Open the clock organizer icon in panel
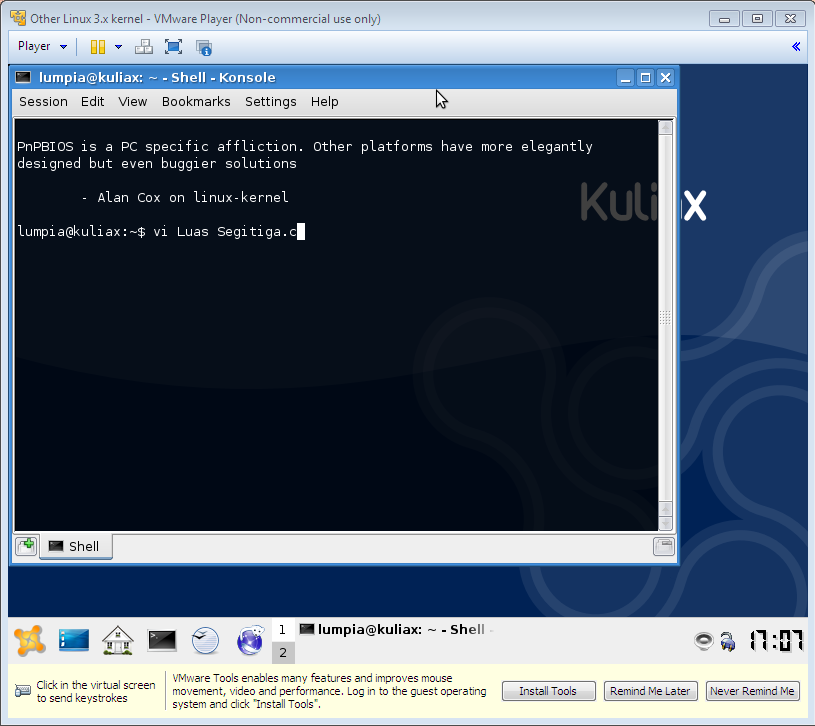Image resolution: width=815 pixels, height=726 pixels. tap(205, 641)
